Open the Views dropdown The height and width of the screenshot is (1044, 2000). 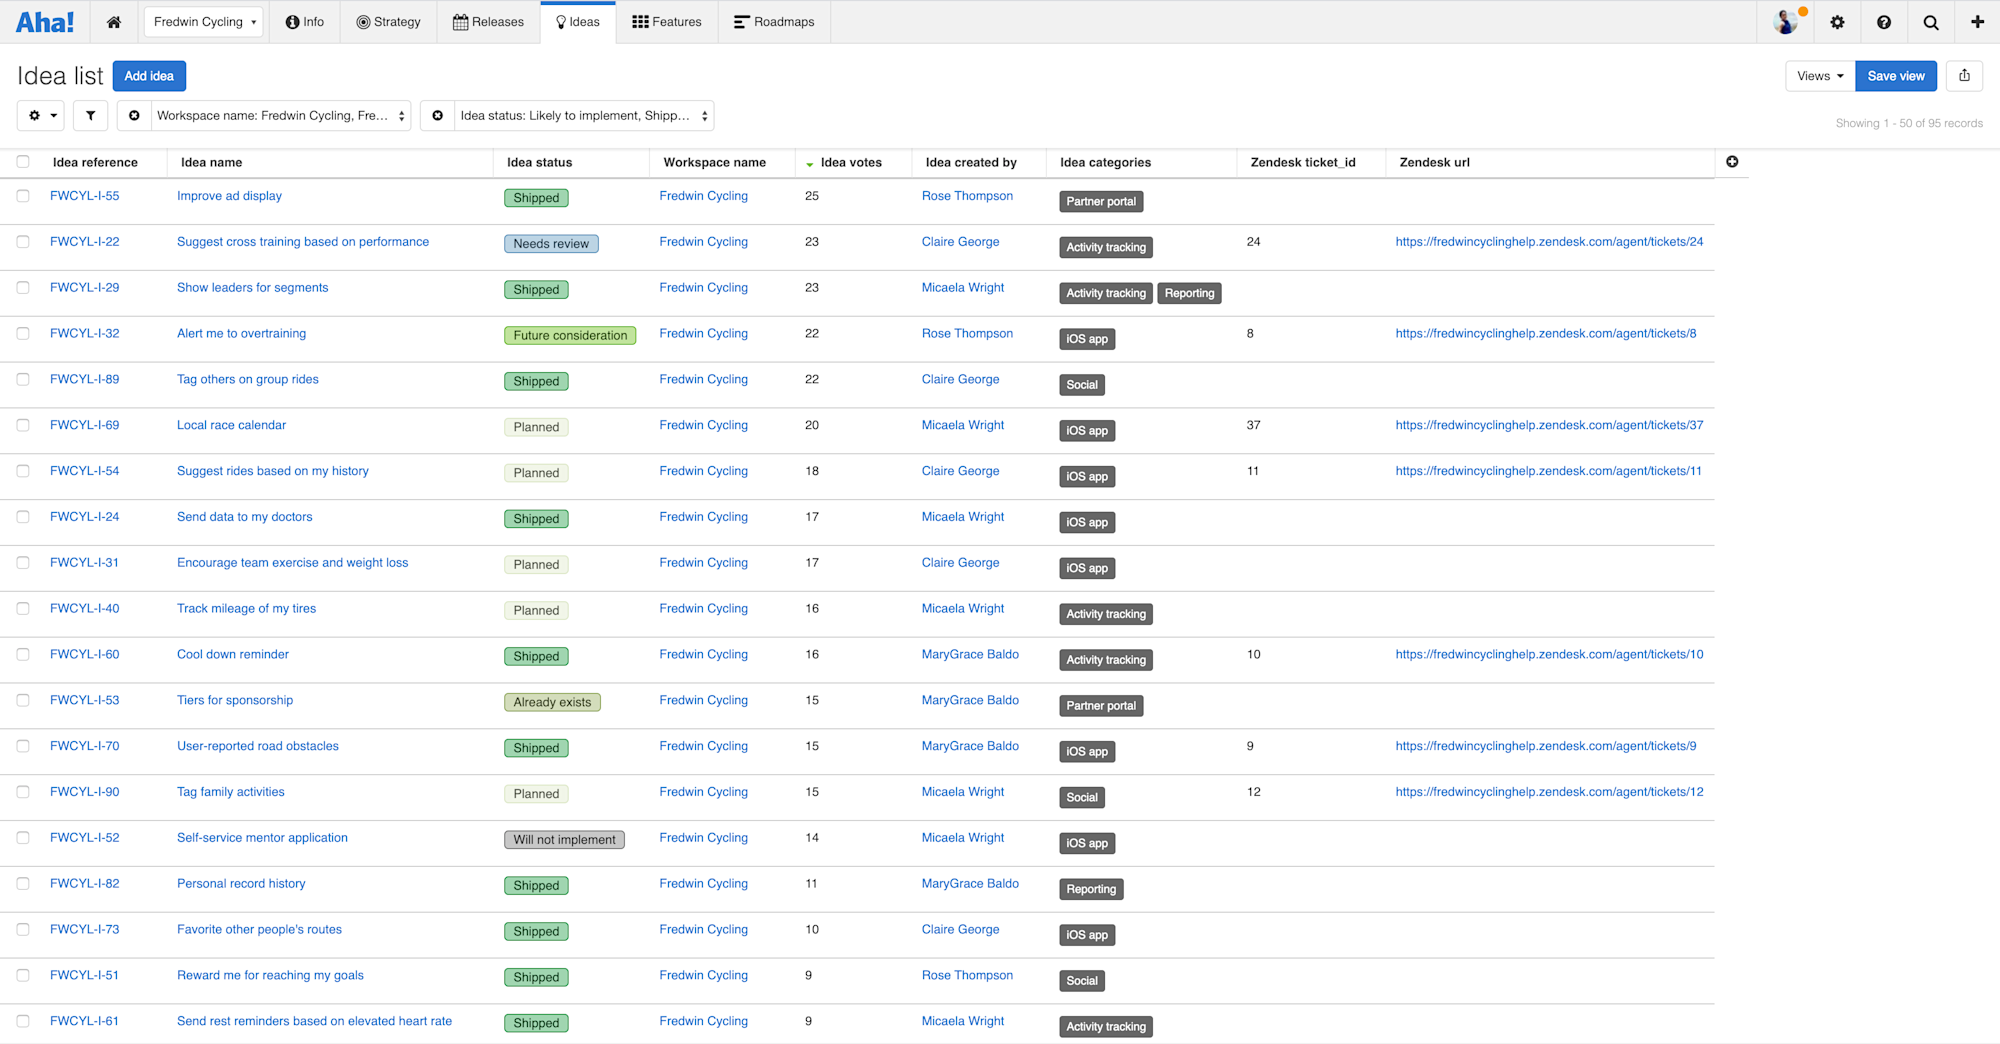(1819, 75)
